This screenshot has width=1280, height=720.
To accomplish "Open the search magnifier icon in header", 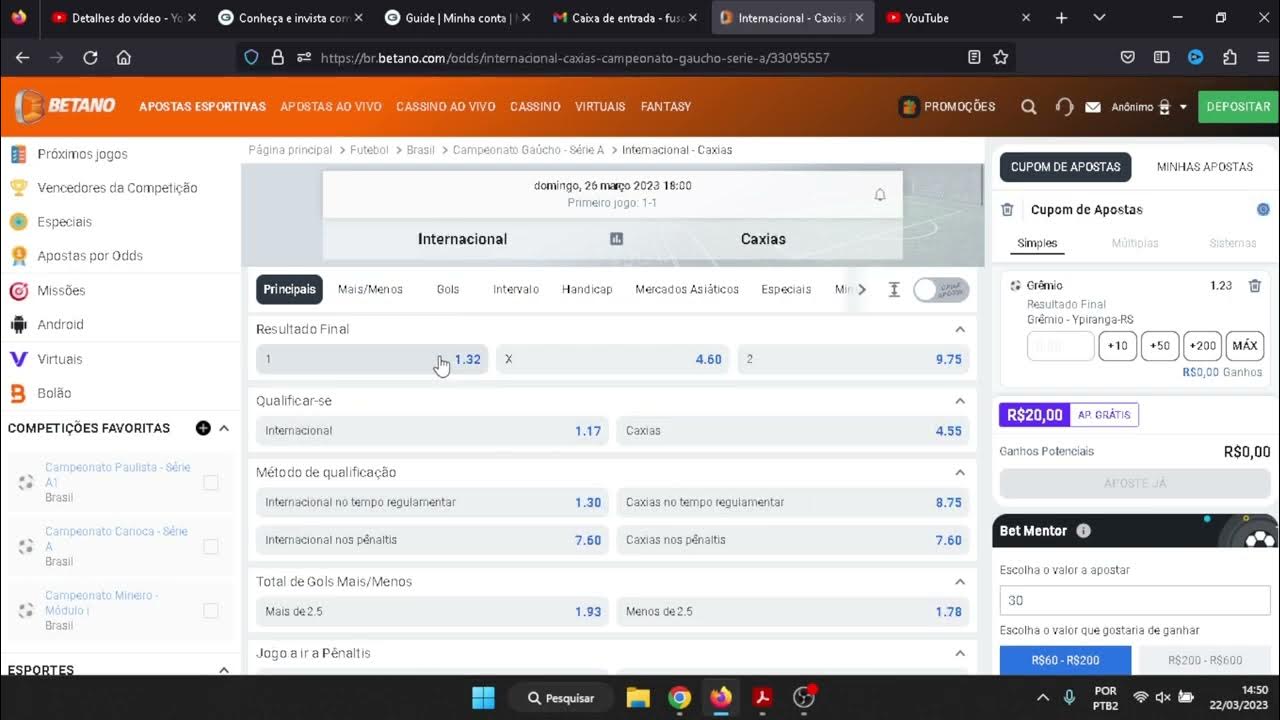I will (x=1029, y=107).
